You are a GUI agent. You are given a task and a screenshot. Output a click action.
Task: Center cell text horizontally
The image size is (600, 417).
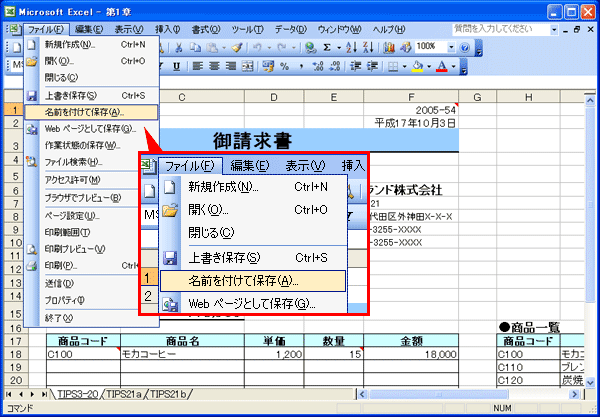click(x=214, y=67)
